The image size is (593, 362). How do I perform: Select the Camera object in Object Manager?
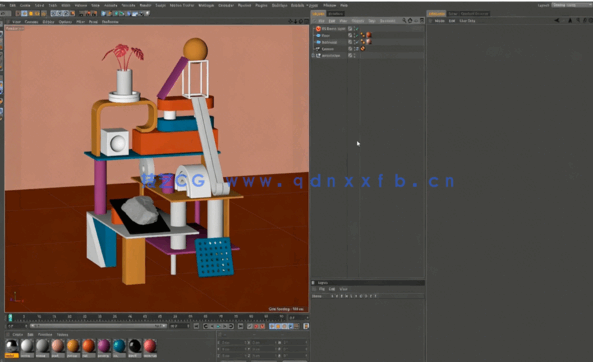click(x=328, y=49)
